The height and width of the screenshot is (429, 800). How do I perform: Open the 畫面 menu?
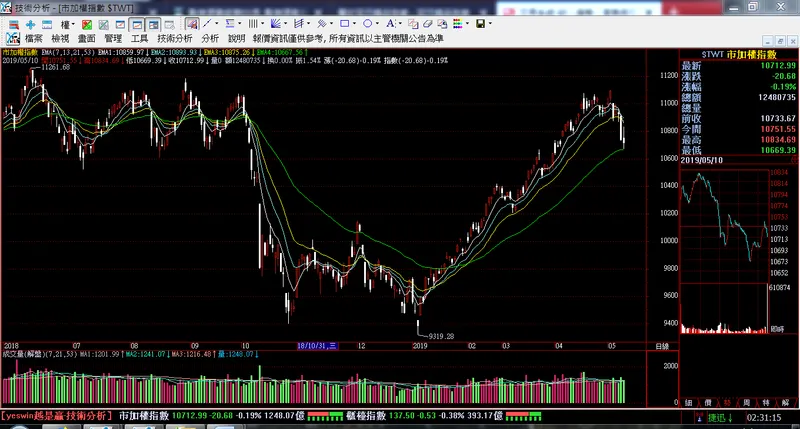[x=86, y=38]
